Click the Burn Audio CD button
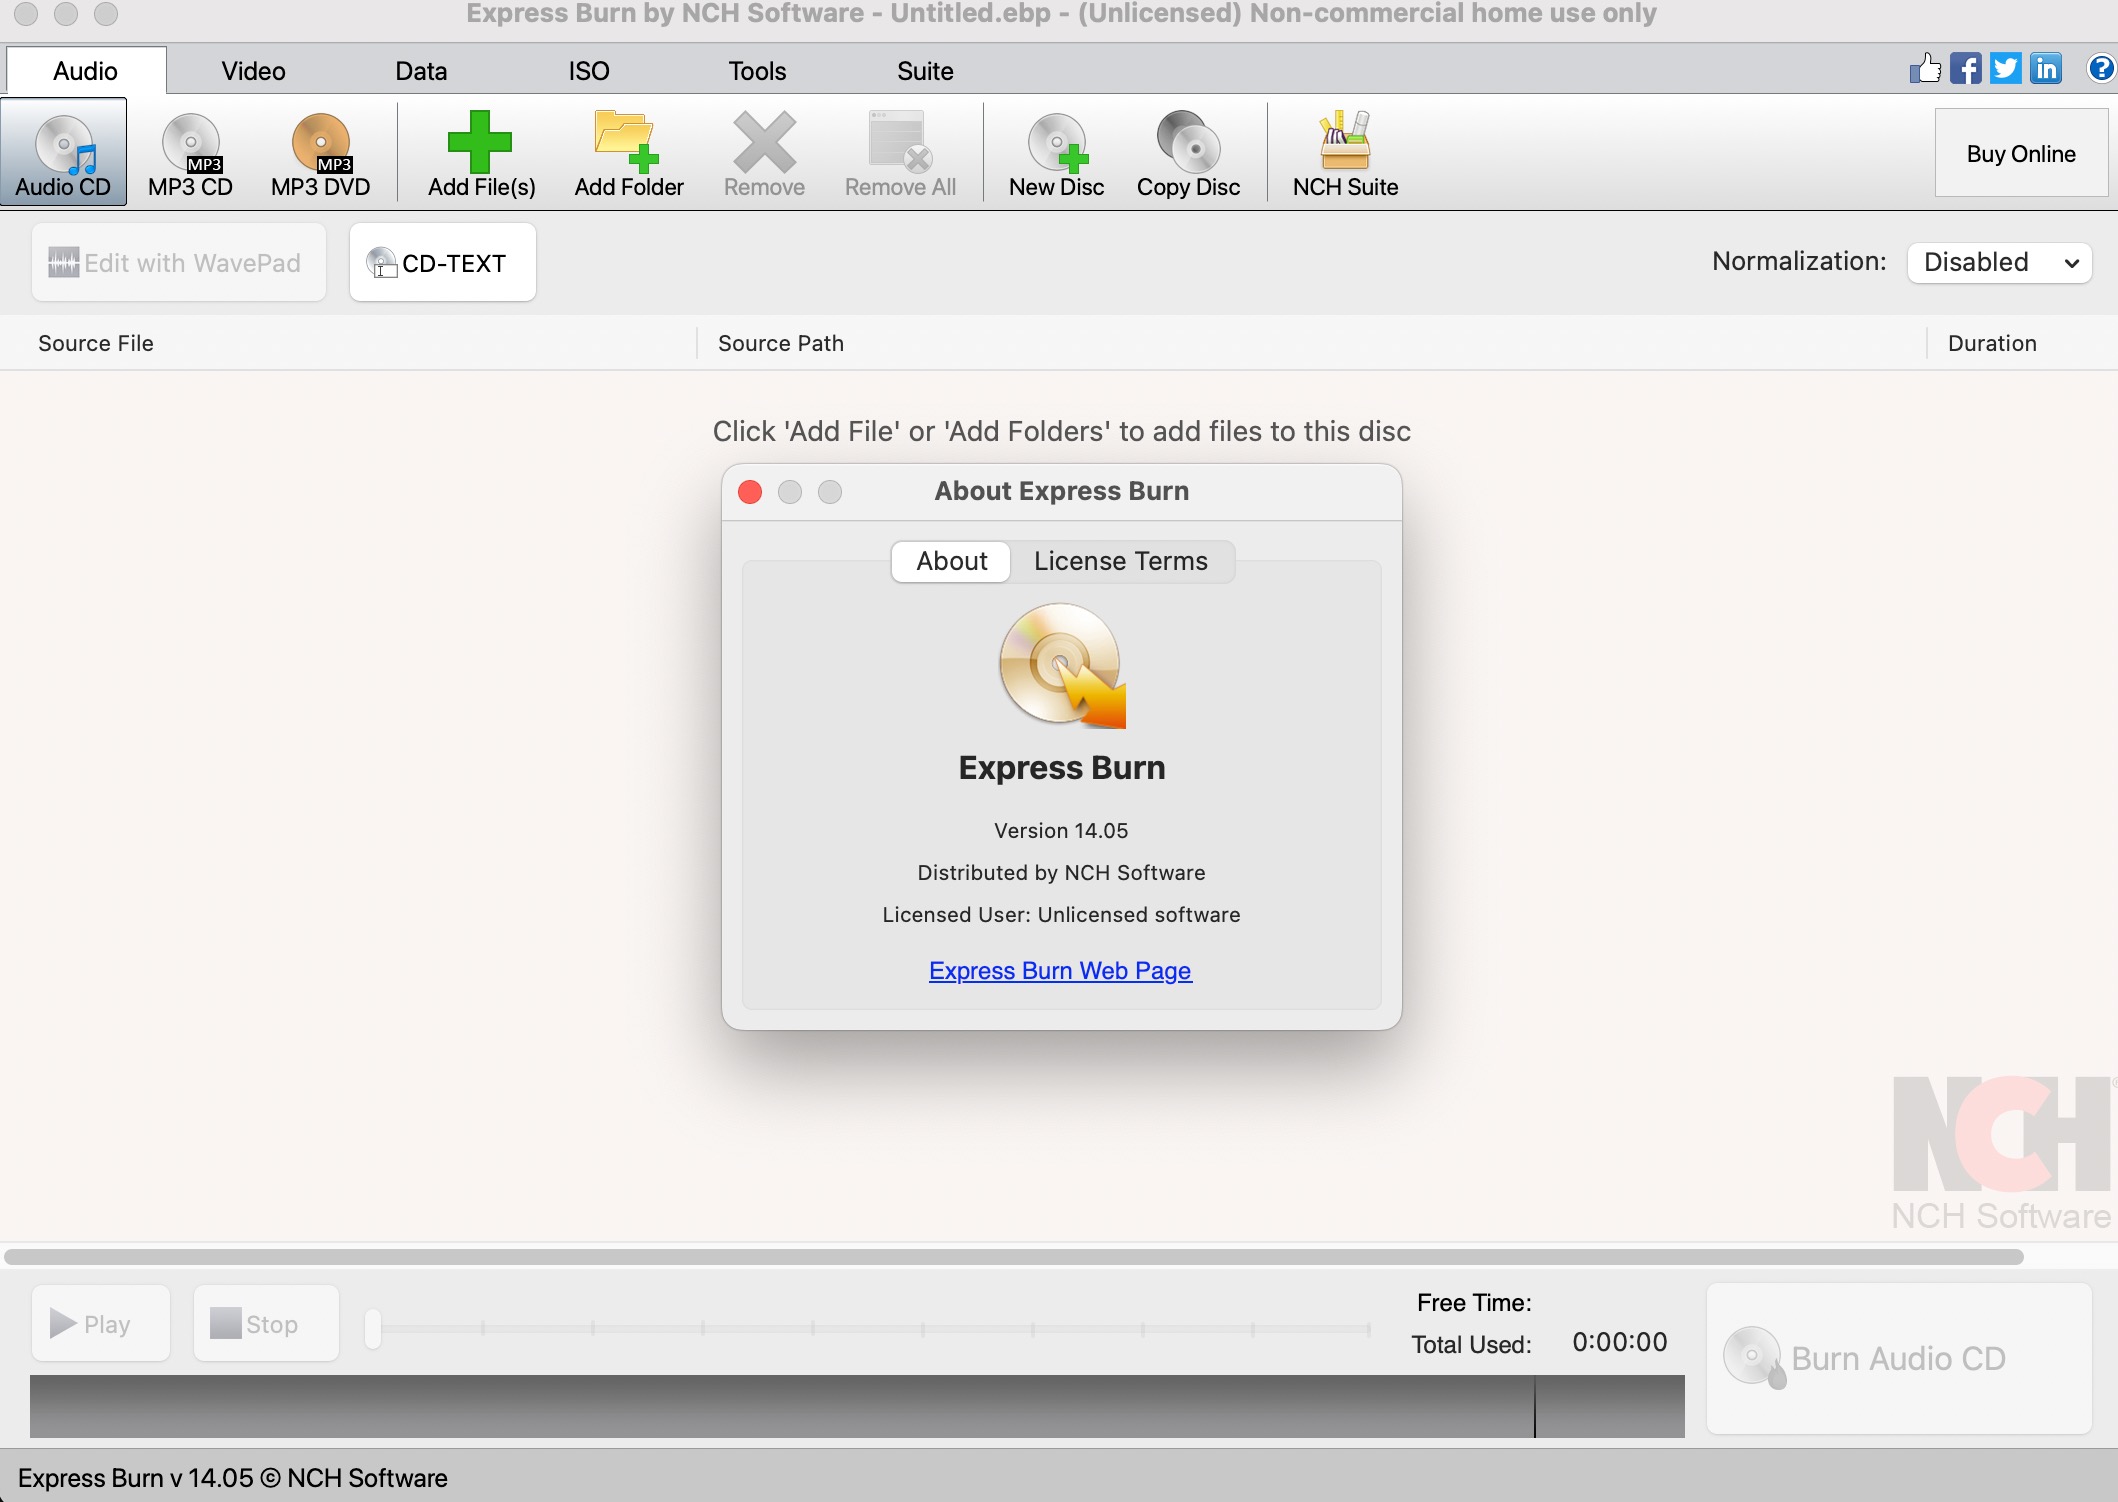 [x=1898, y=1358]
